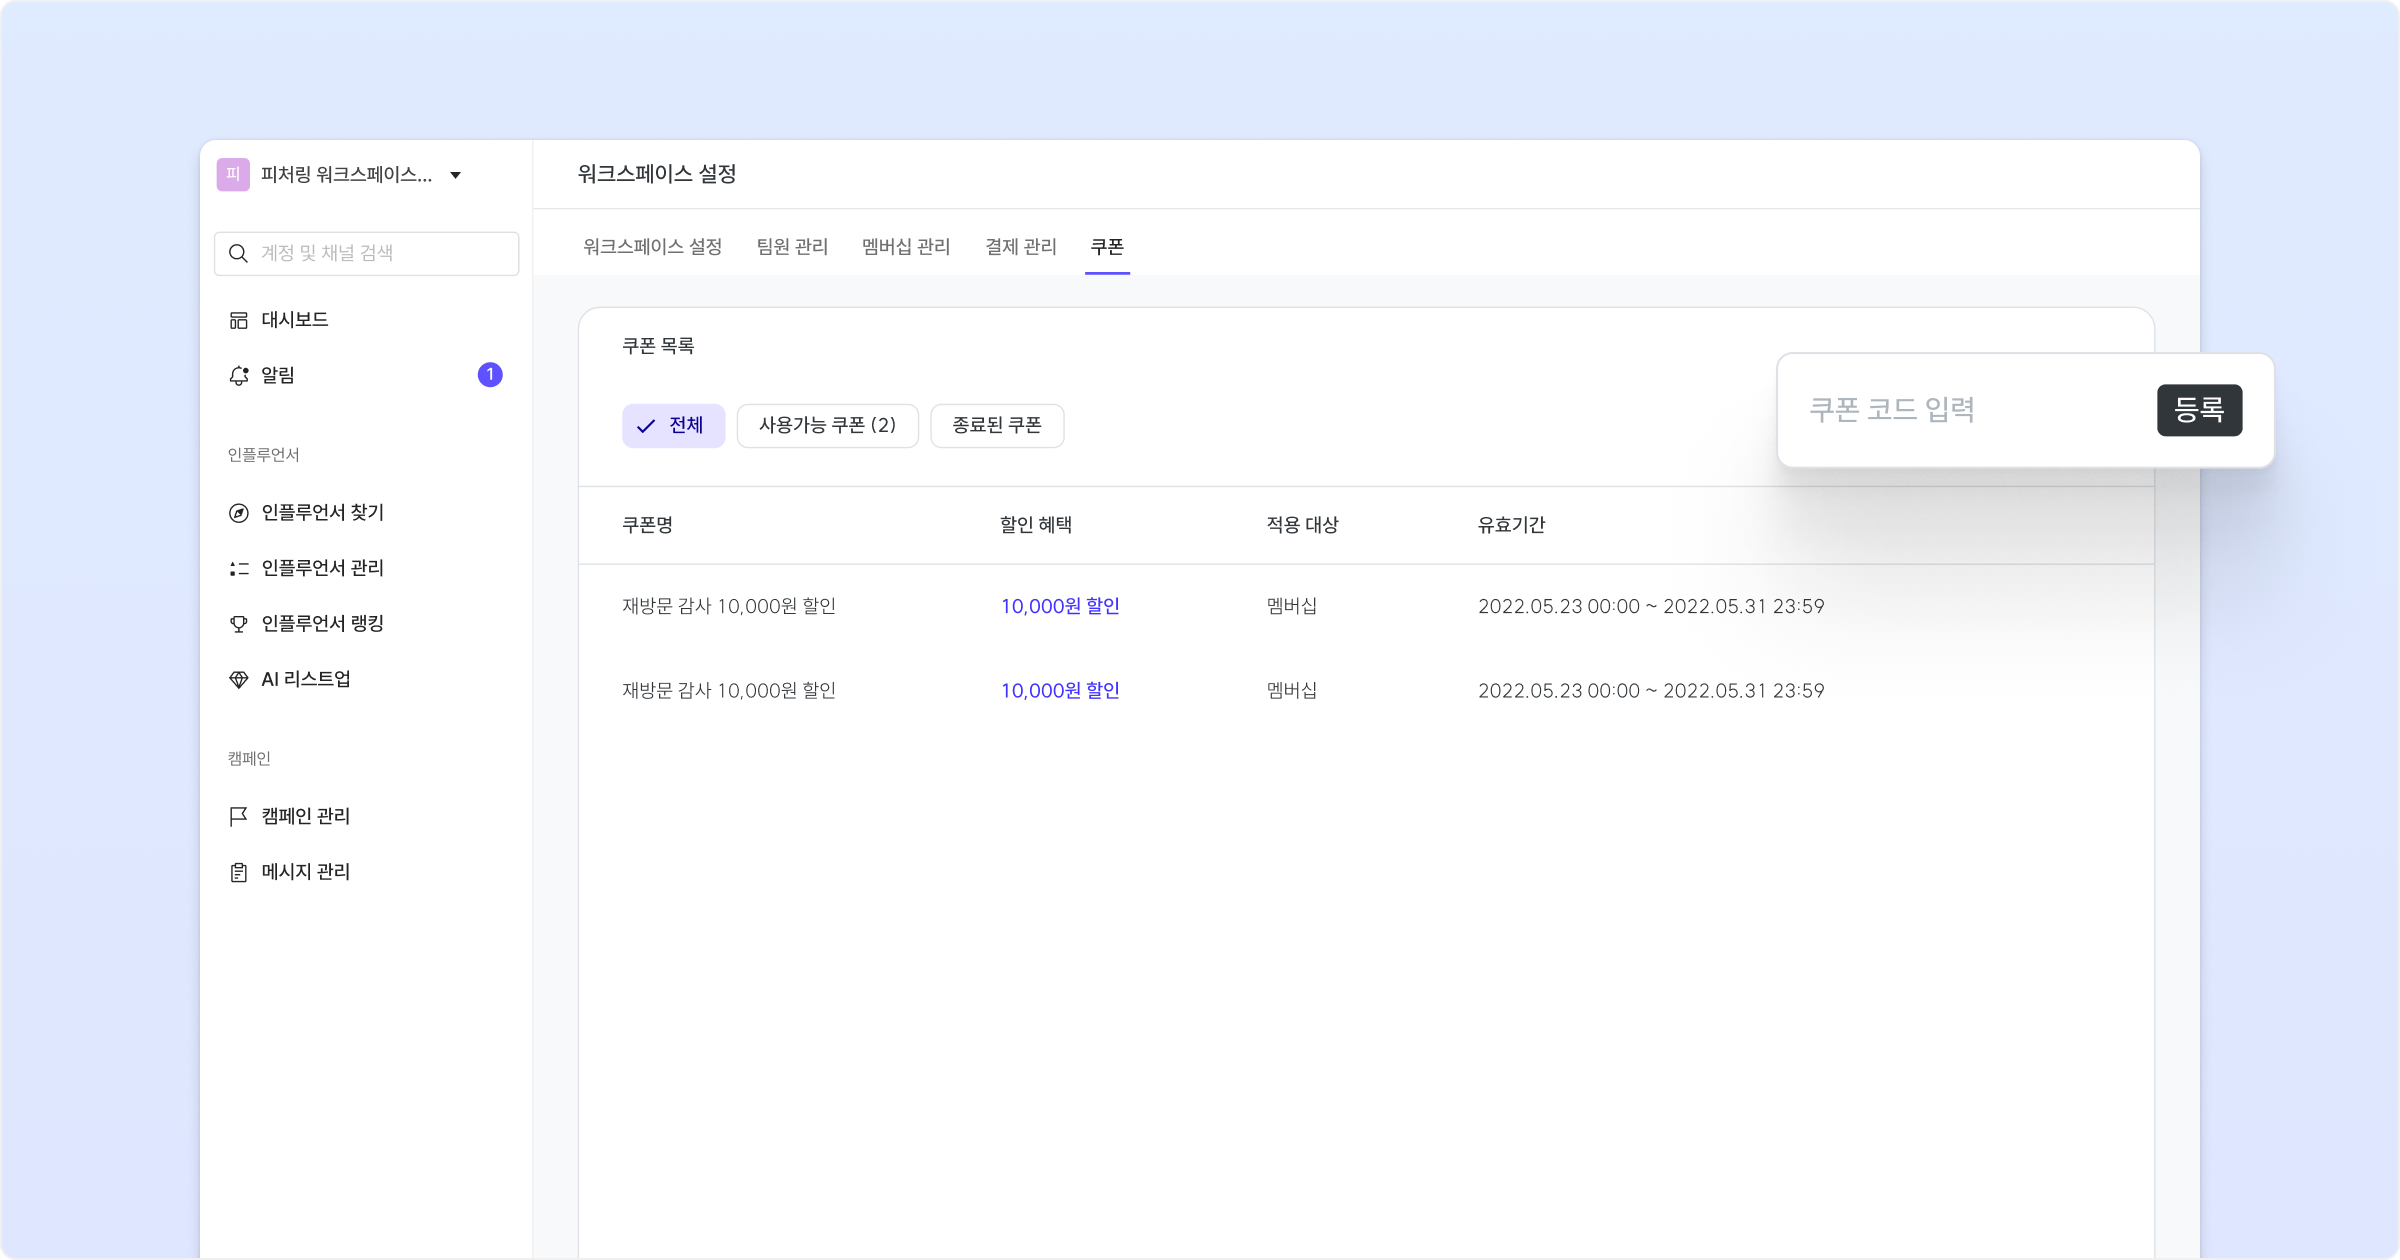Viewport: 2400px width, 1260px height.
Task: Click the diamond icon for AI 리스트업
Action: tap(238, 680)
